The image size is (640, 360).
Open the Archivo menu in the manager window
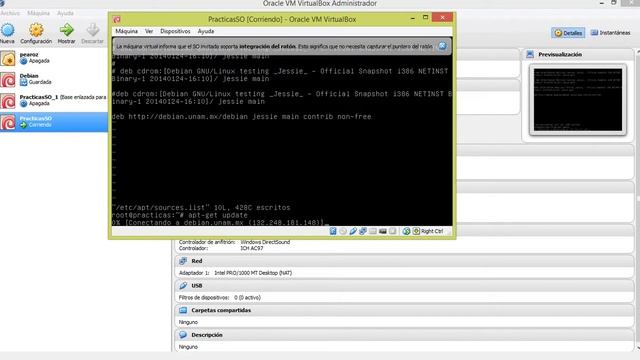tap(11, 13)
